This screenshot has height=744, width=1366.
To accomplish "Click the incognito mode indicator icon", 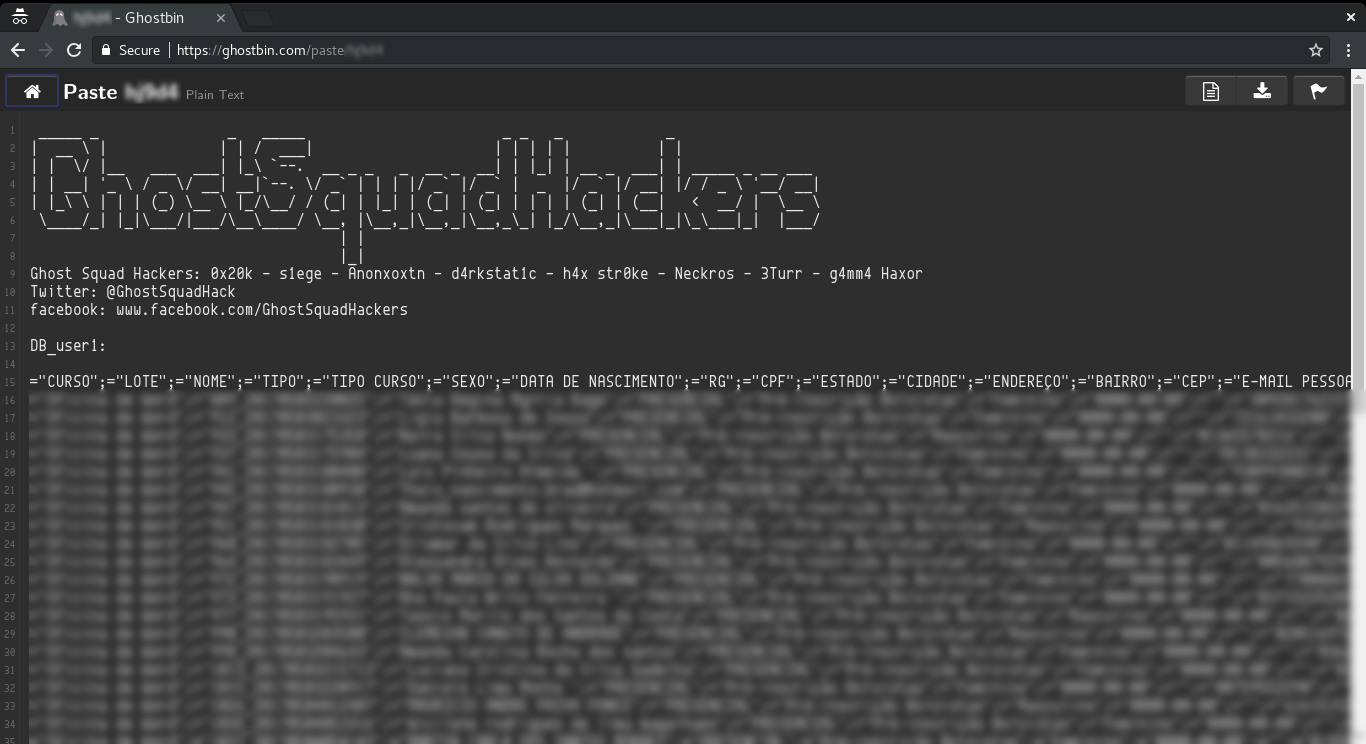I will click(19, 18).
